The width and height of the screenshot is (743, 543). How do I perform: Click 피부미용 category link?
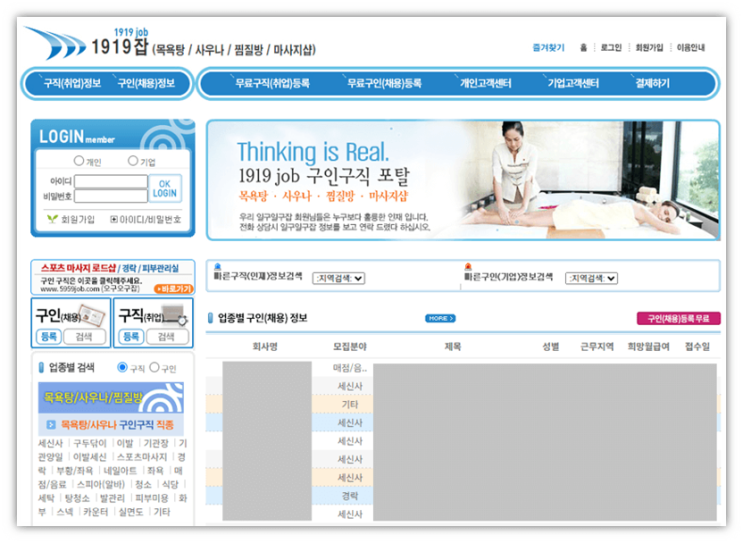[x=152, y=498]
